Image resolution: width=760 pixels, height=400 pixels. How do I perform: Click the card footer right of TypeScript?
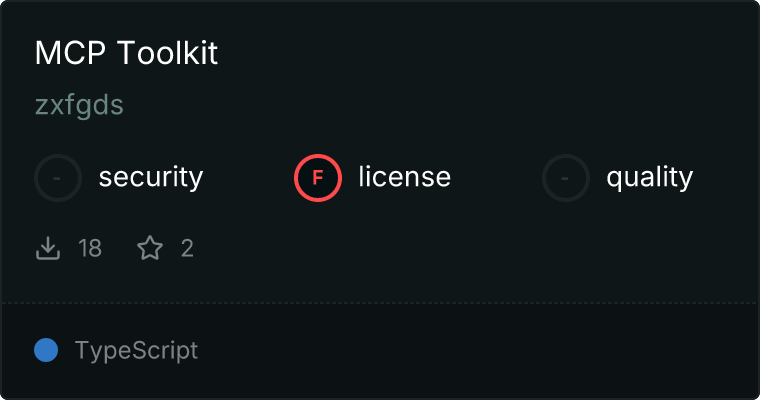tap(480, 351)
